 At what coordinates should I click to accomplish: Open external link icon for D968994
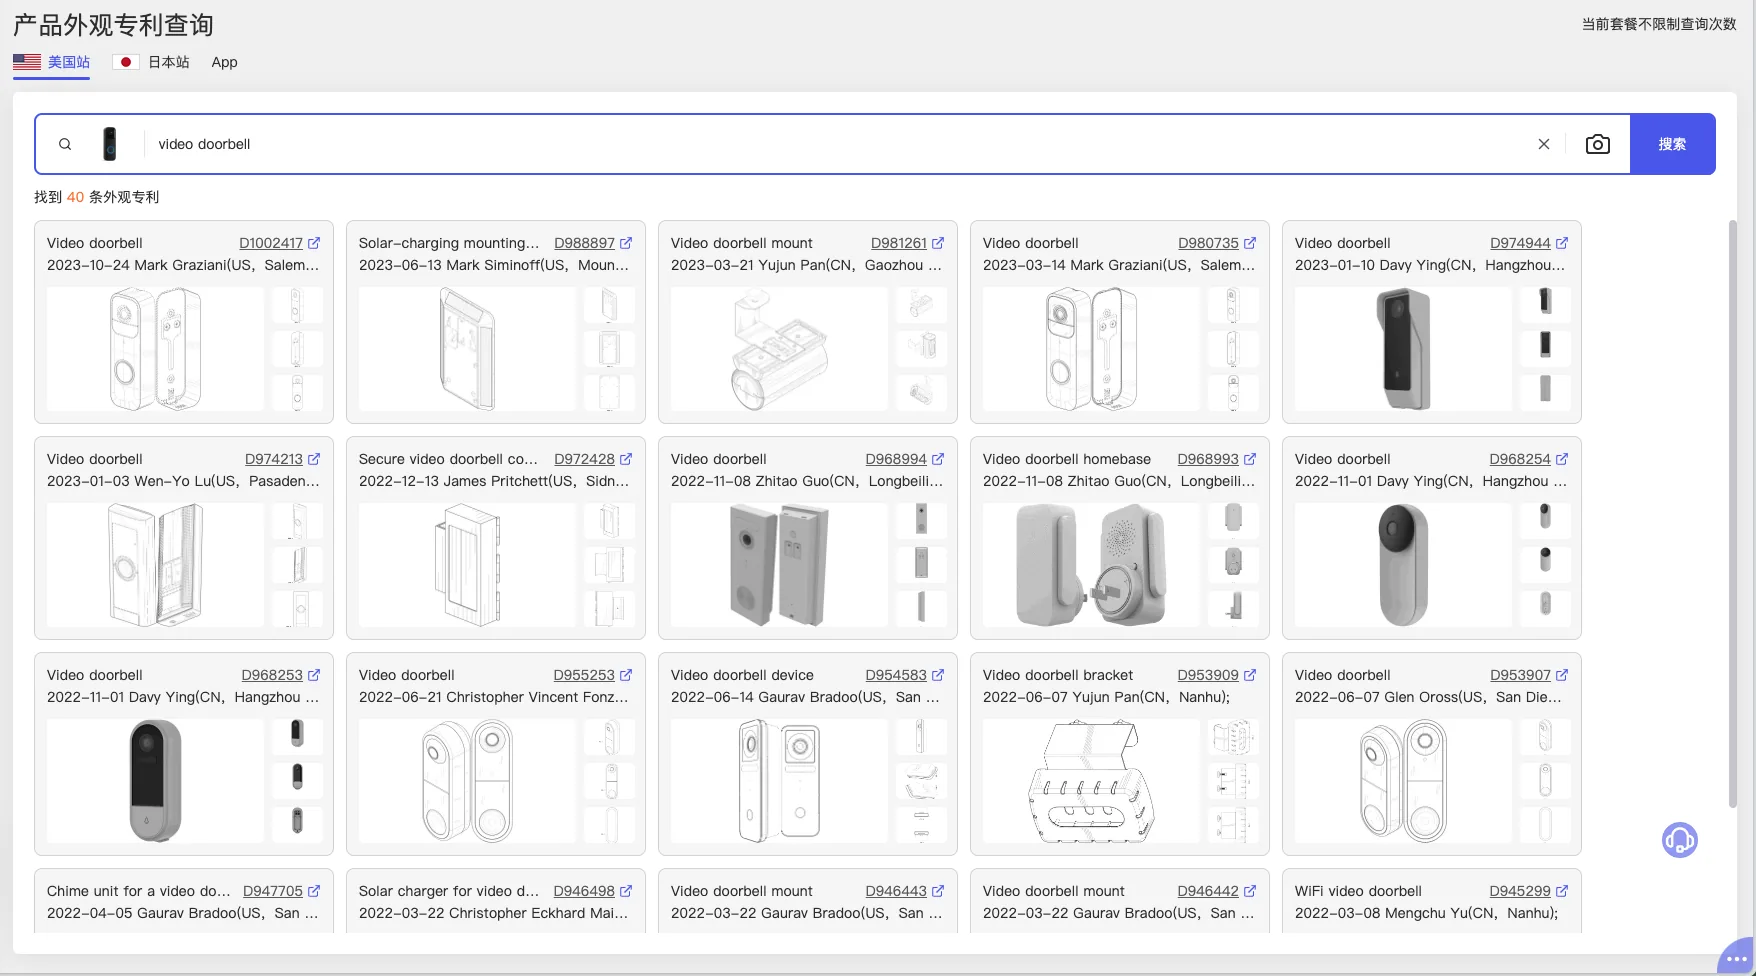938,459
